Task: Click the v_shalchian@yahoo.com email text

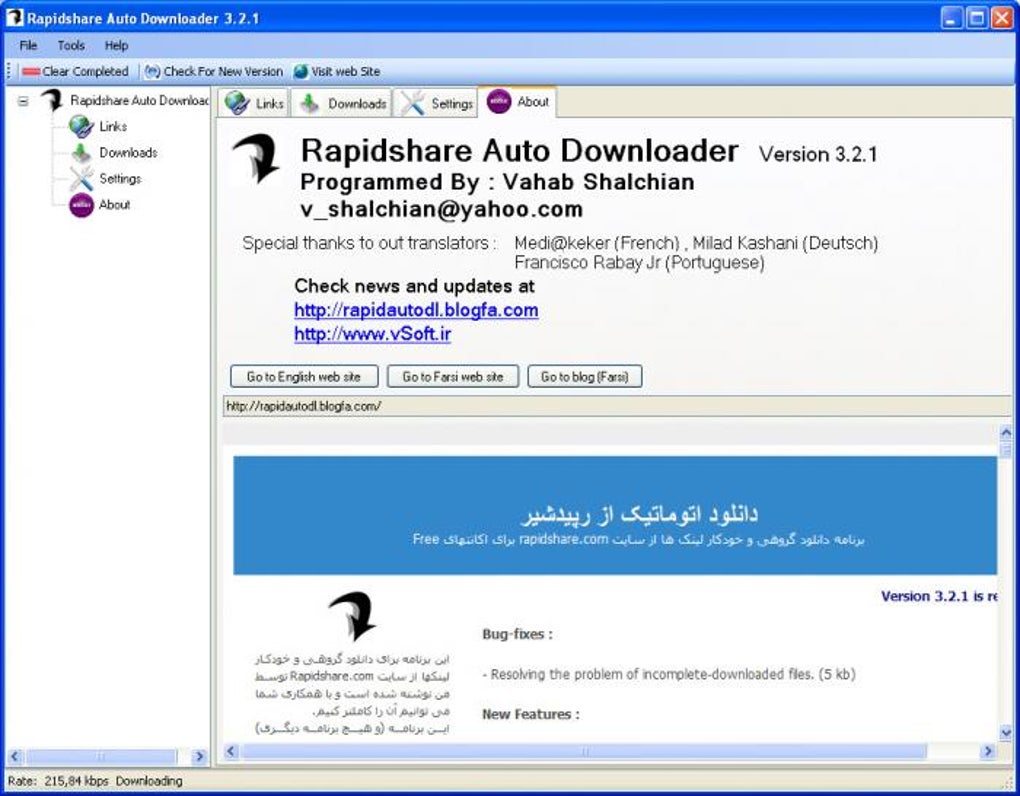Action: click(x=441, y=209)
